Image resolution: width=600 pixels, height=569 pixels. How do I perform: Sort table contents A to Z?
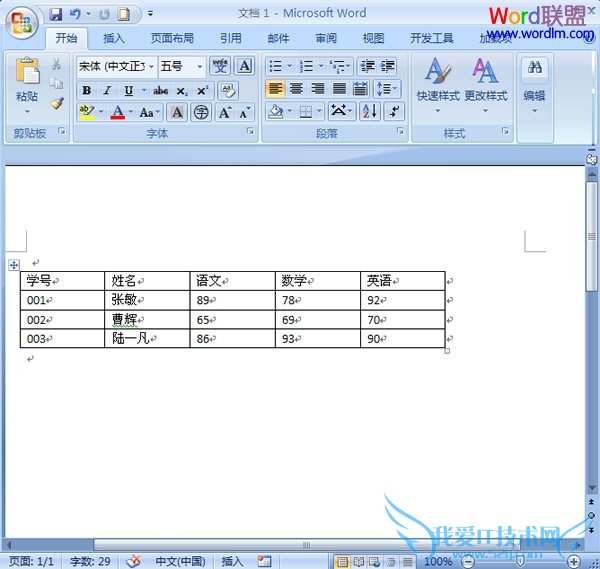(370, 111)
